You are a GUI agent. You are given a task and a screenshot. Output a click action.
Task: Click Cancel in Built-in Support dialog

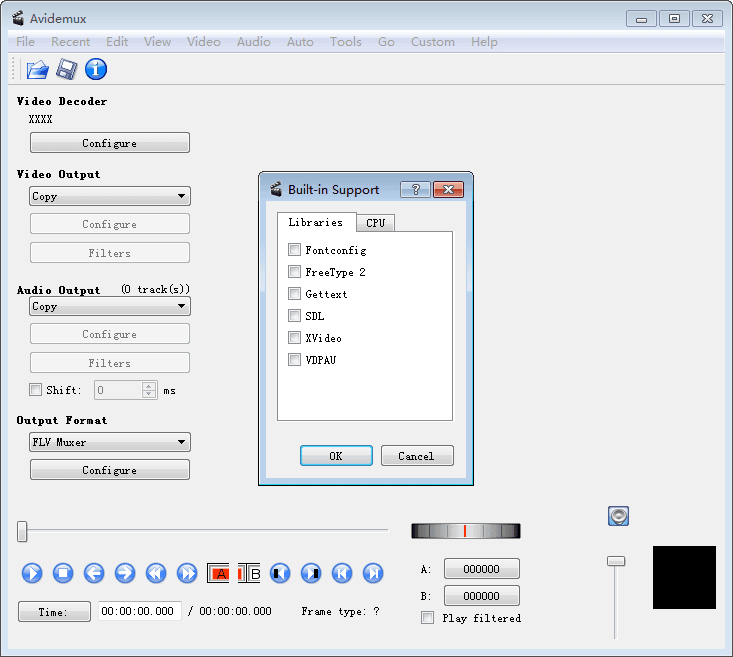pyautogui.click(x=417, y=455)
